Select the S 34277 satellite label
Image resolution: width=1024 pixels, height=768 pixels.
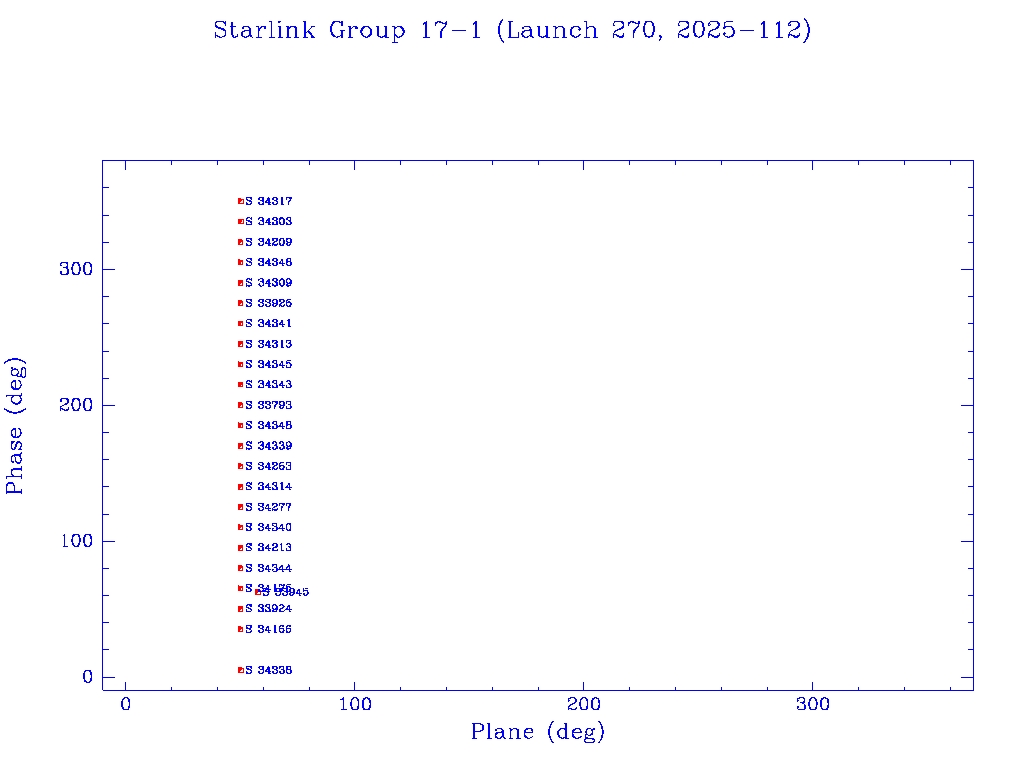(269, 507)
